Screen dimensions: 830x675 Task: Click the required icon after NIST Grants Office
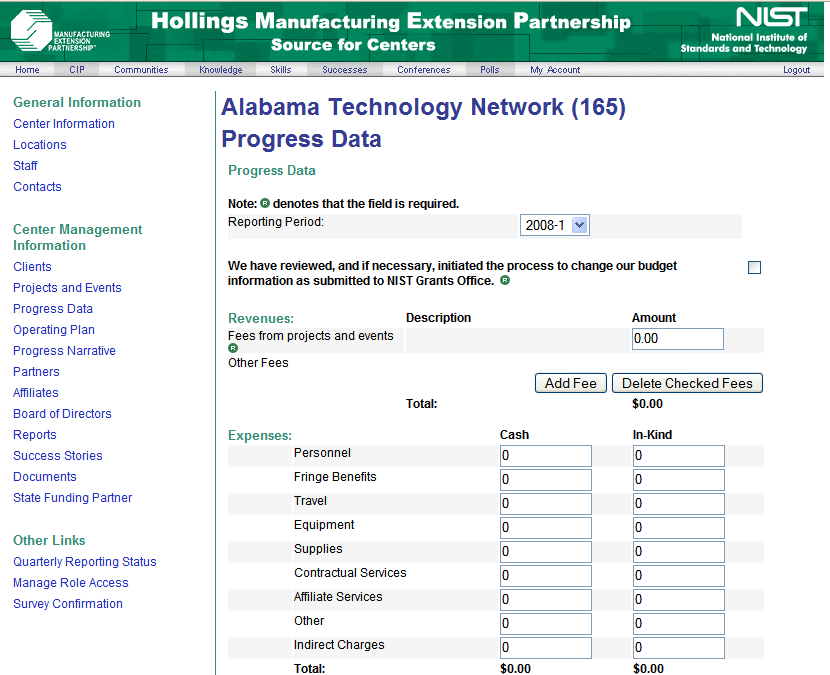[505, 280]
